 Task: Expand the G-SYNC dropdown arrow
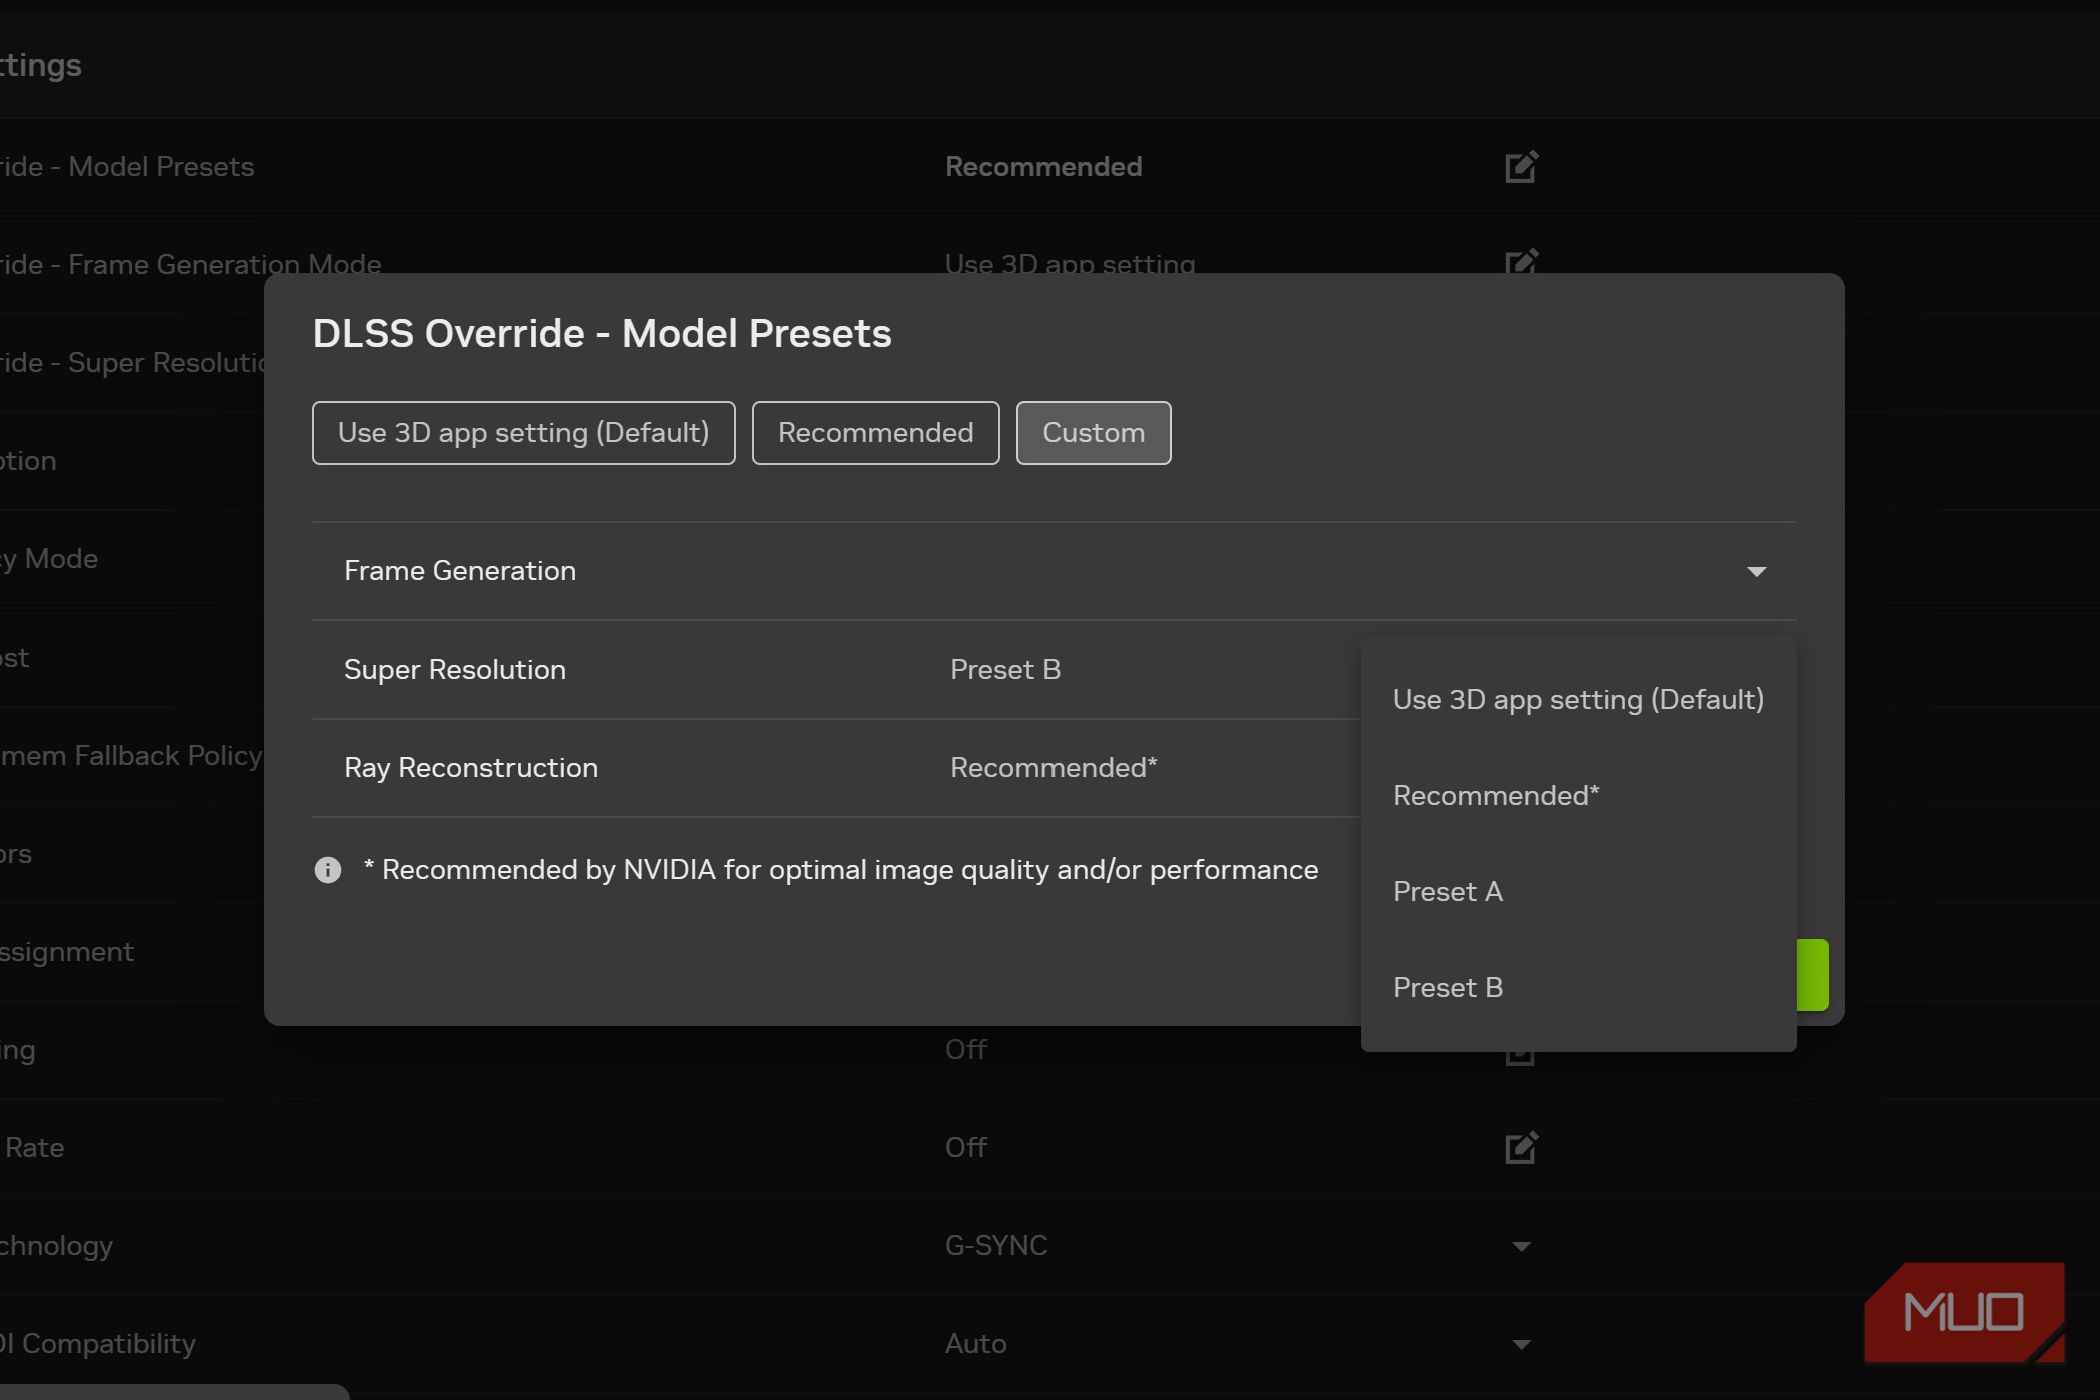point(1521,1246)
